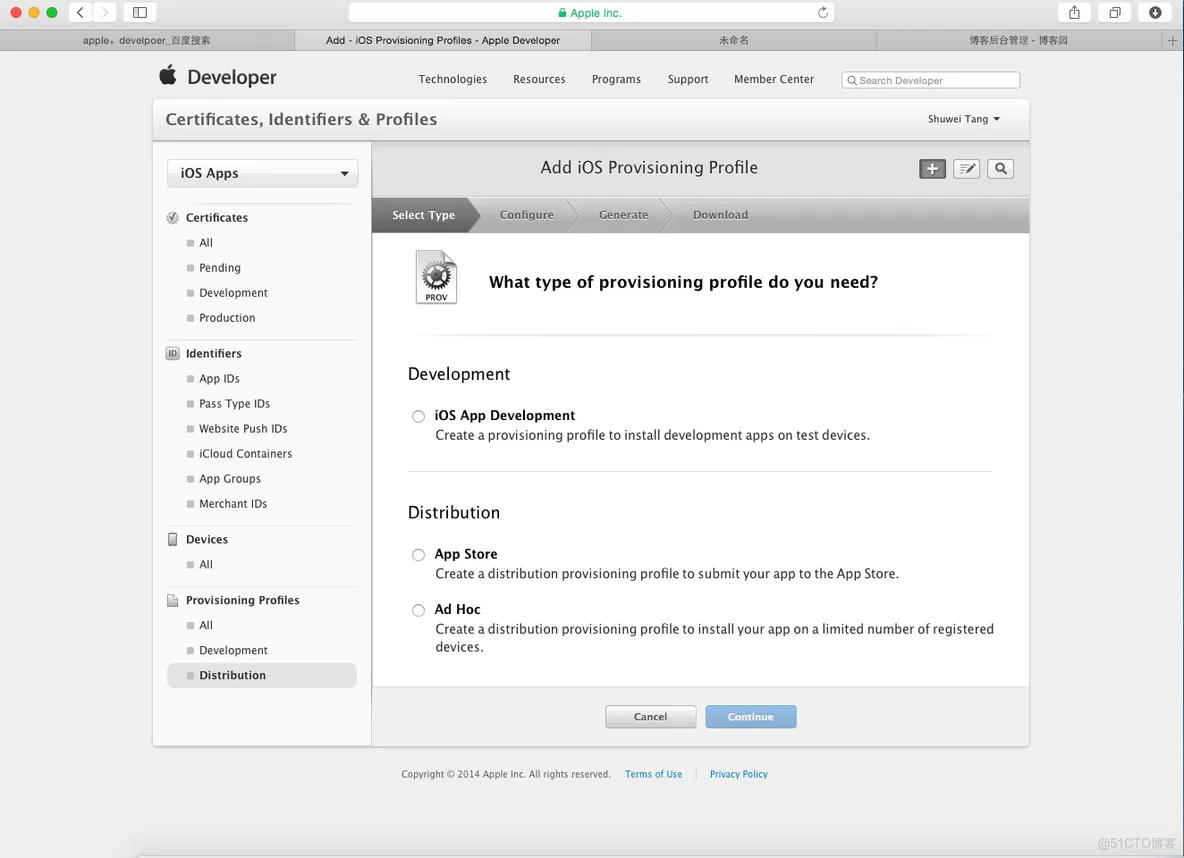The image size is (1184, 858).
Task: Switch to the apple developer Baidu search tab
Action: click(x=146, y=41)
